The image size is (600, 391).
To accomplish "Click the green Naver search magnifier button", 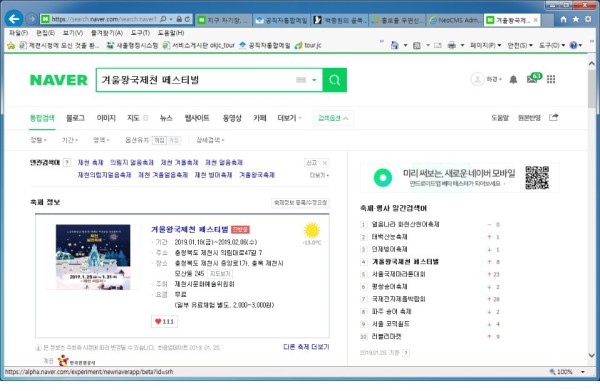I will pos(334,80).
